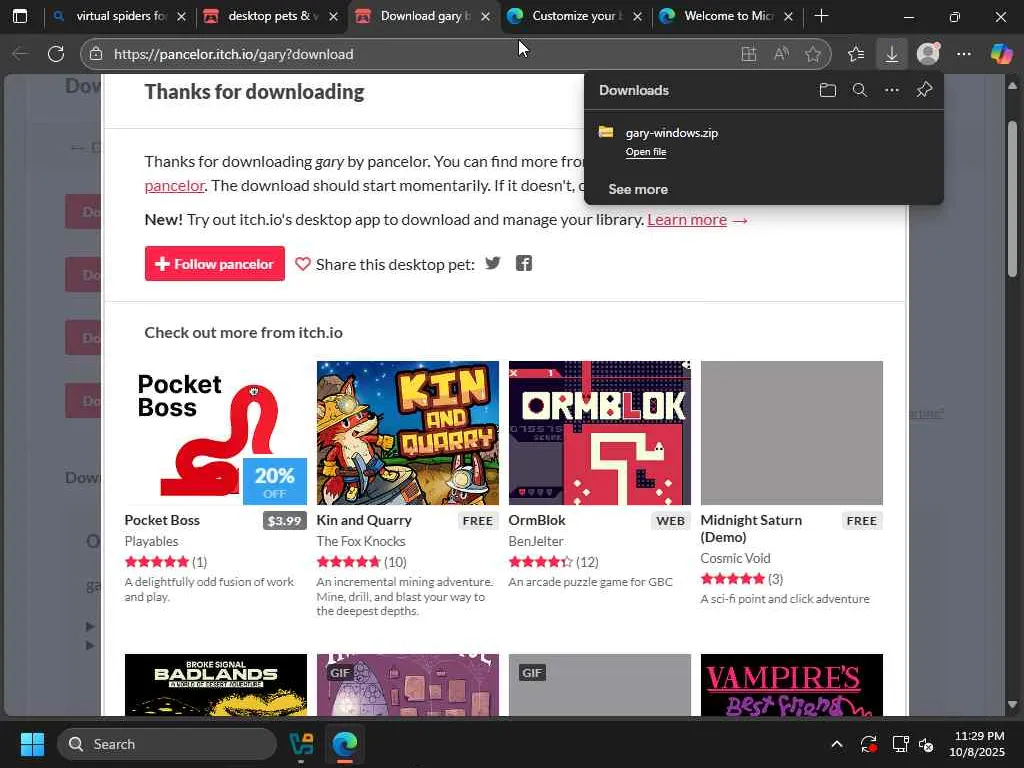Open file gary-windows.zip
This screenshot has width=1024, height=768.
[646, 152]
